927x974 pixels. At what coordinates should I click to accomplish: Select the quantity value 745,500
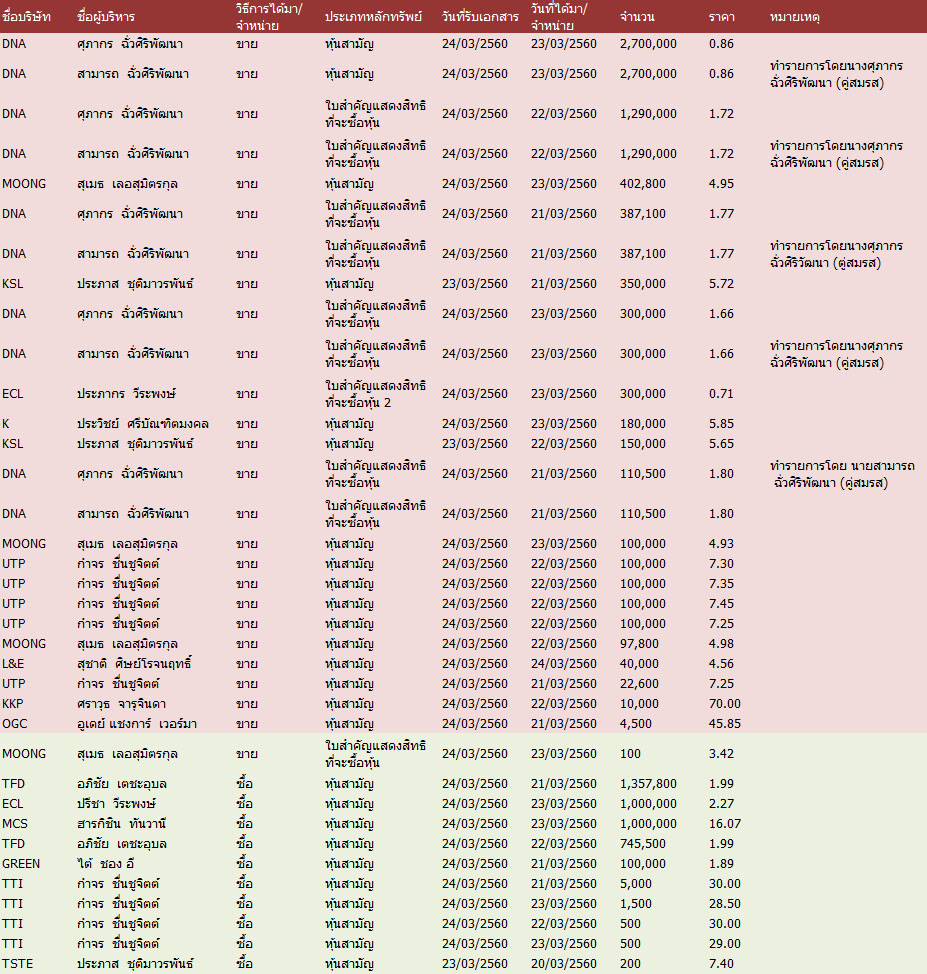click(642, 844)
